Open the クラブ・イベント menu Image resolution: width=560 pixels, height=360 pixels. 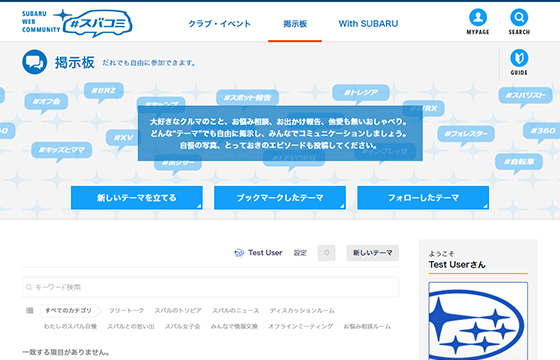[220, 24]
